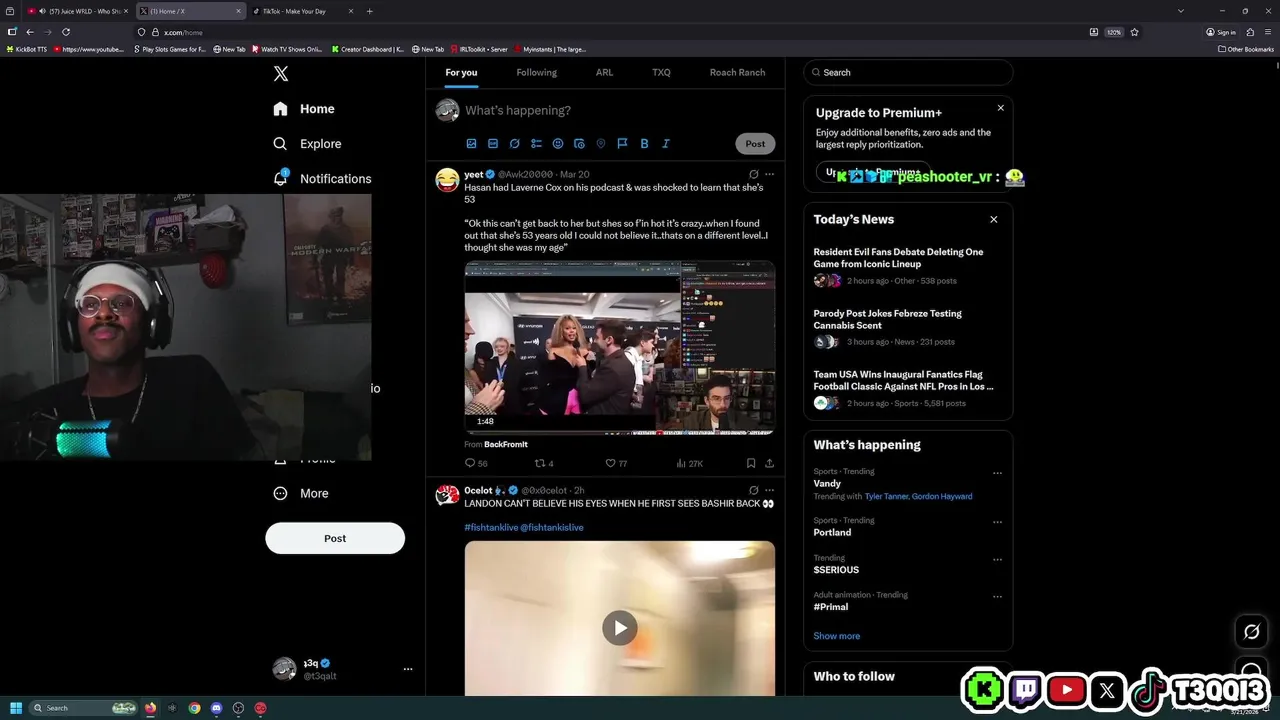
Task: Click the X search box
Action: click(908, 72)
